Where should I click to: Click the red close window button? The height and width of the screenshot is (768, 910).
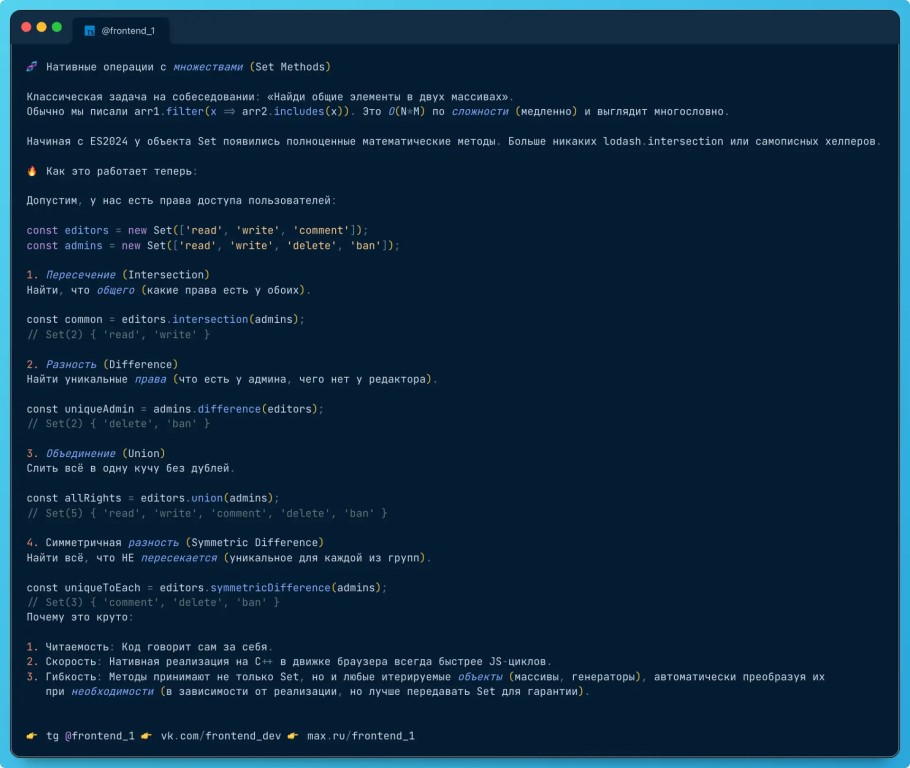tap(26, 27)
